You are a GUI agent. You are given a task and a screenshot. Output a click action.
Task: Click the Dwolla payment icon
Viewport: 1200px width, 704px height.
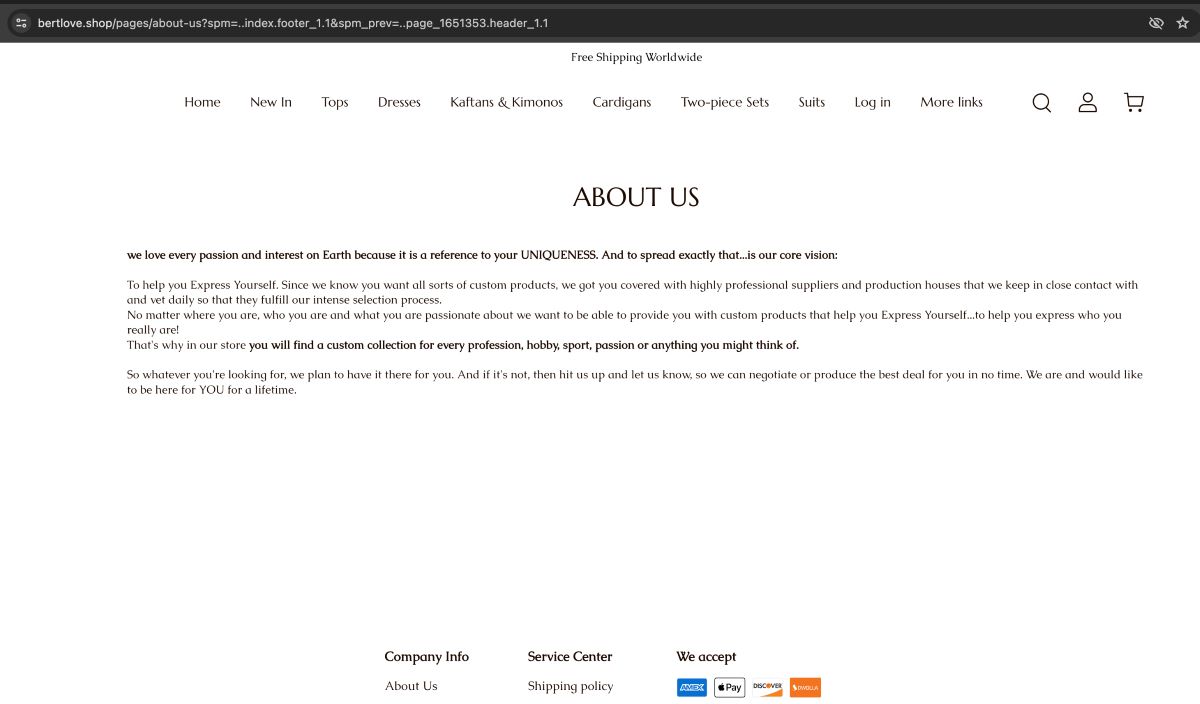pos(805,688)
